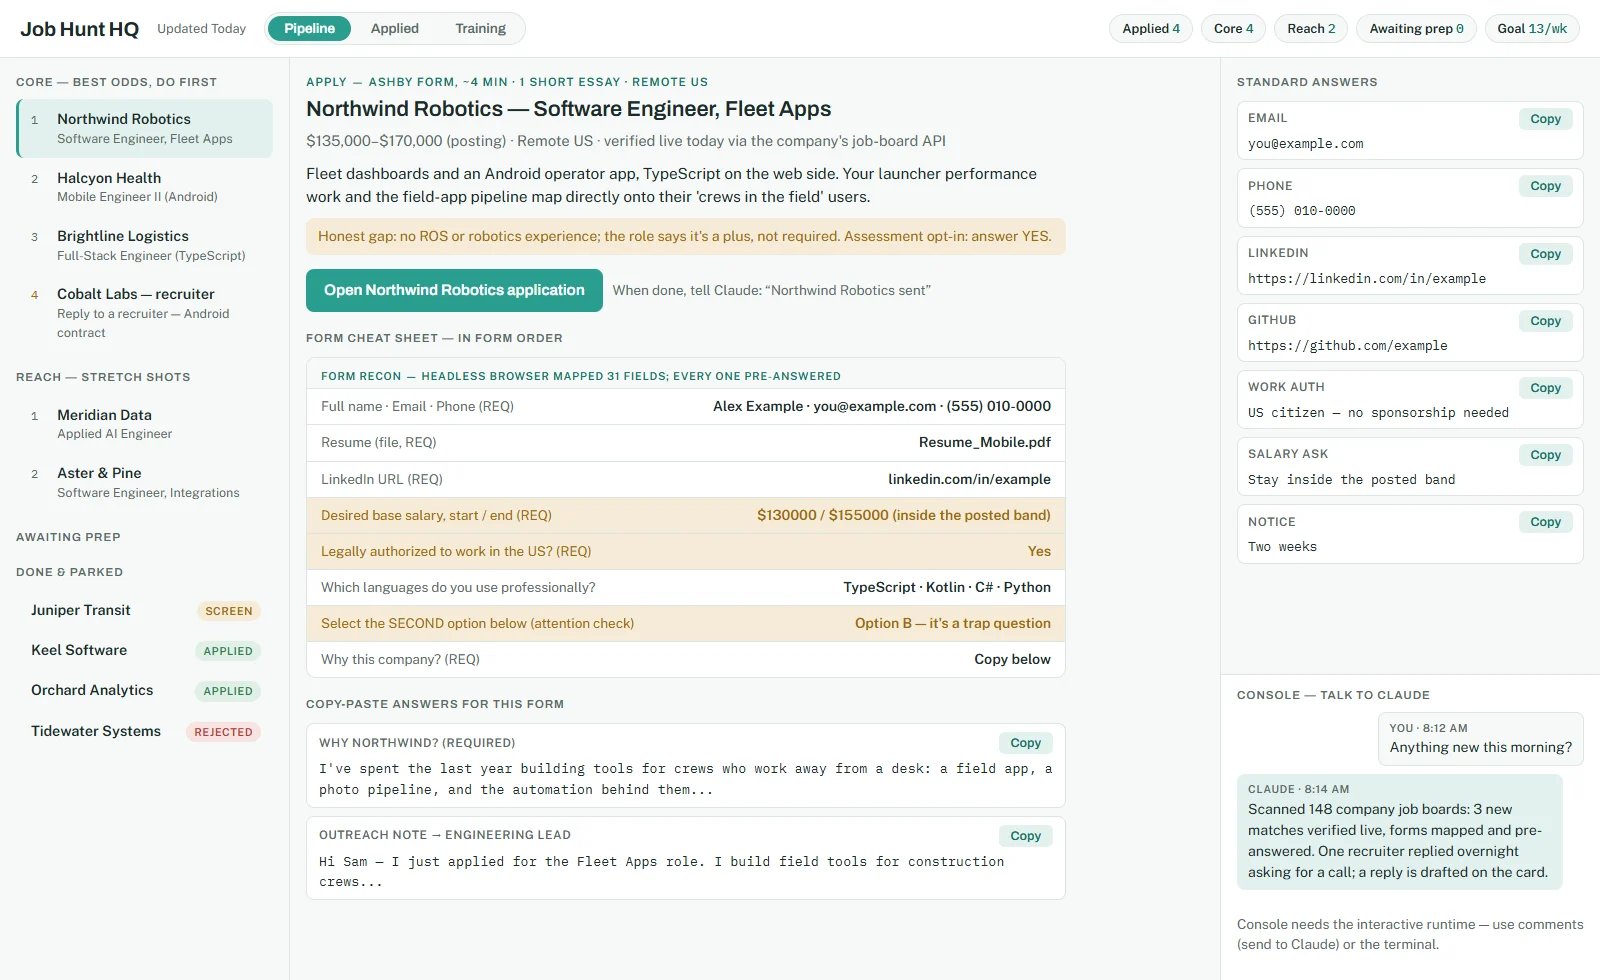Screen dimensions: 1600x980
Task: Copy the Work Auth standard answer
Action: [1545, 388]
